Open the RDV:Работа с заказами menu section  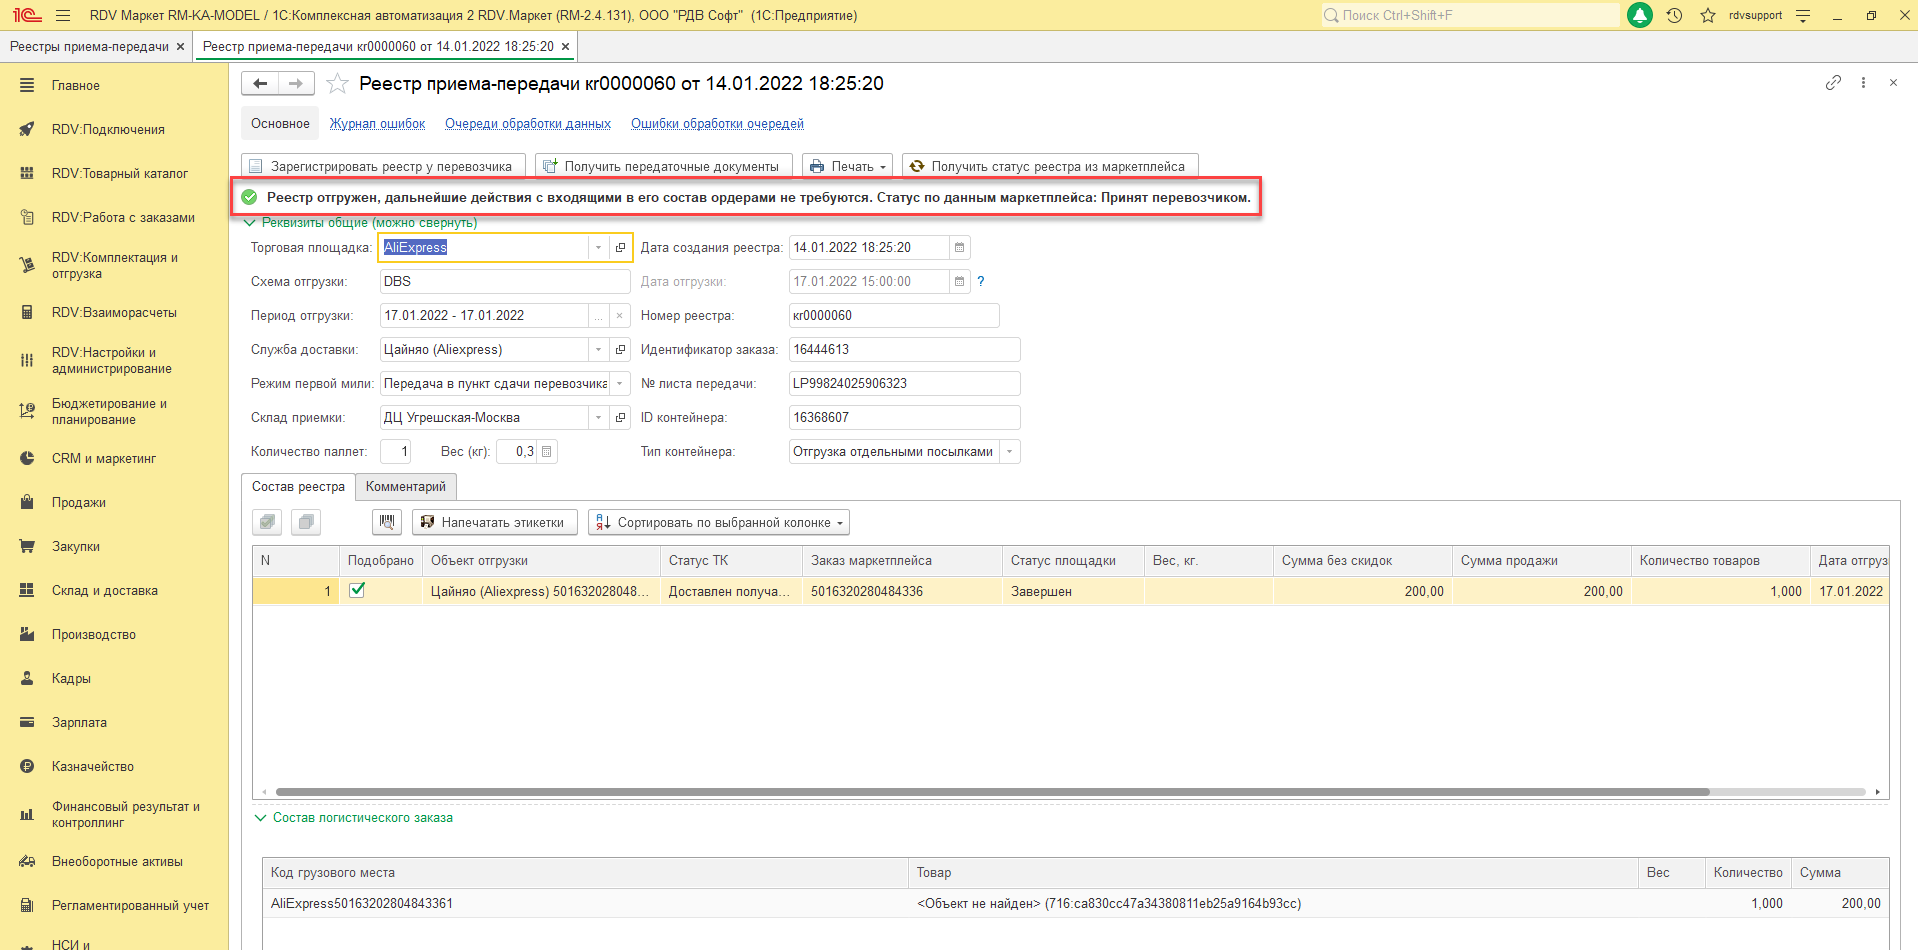(123, 217)
